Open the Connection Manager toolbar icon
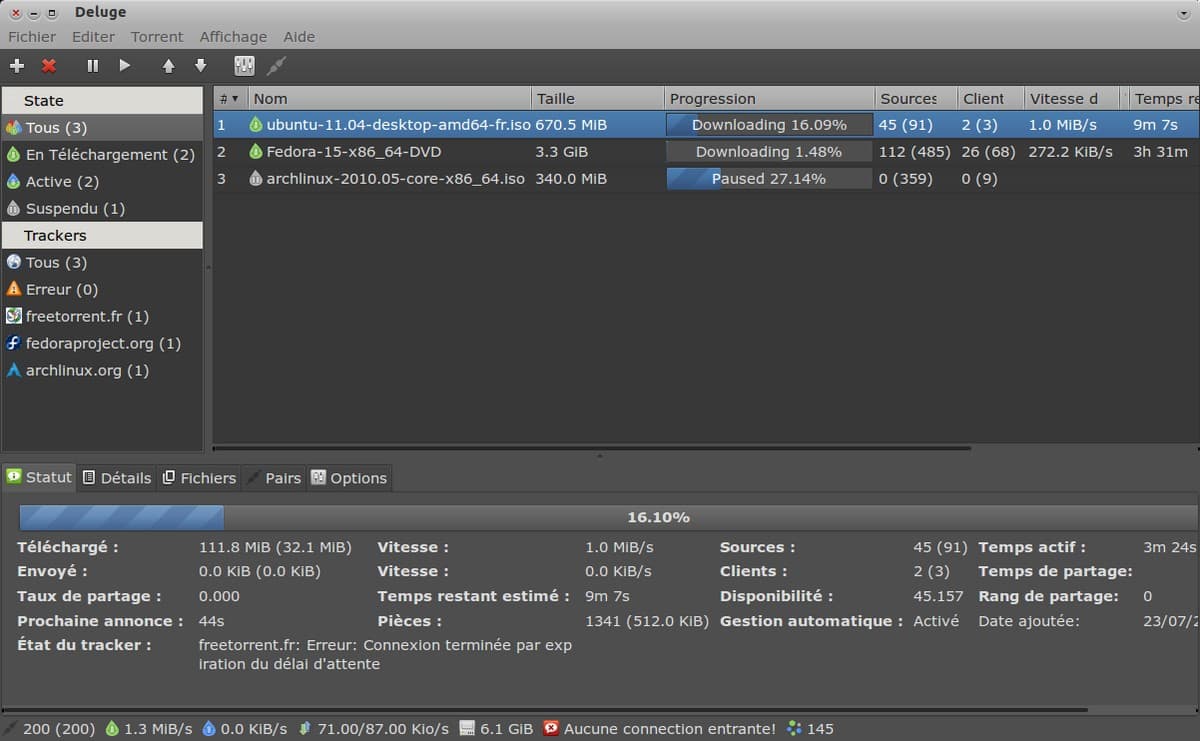The height and width of the screenshot is (741, 1200). pos(276,66)
